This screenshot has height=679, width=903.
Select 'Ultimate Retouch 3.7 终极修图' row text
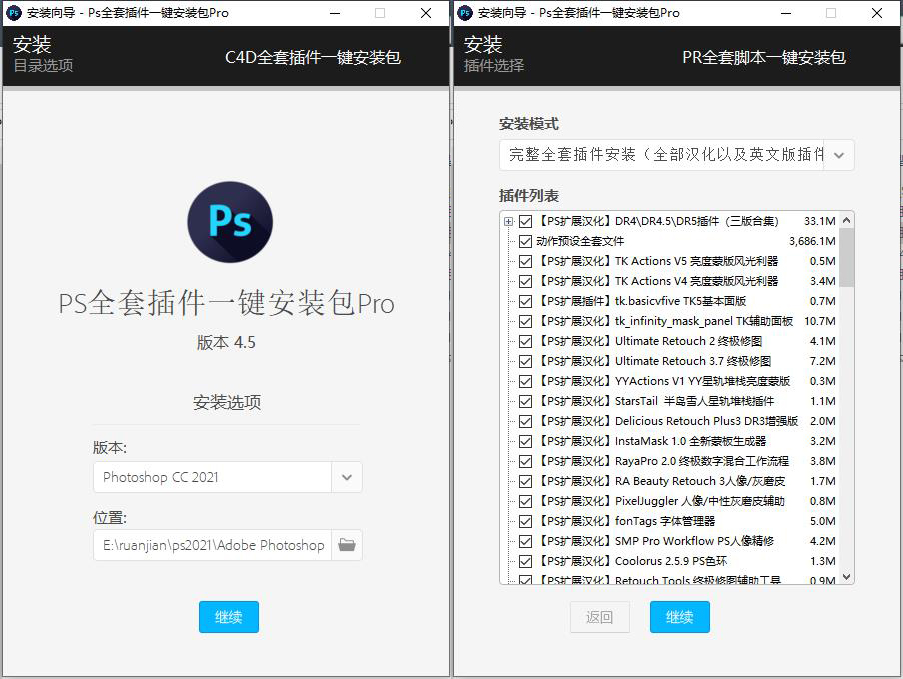[693, 361]
